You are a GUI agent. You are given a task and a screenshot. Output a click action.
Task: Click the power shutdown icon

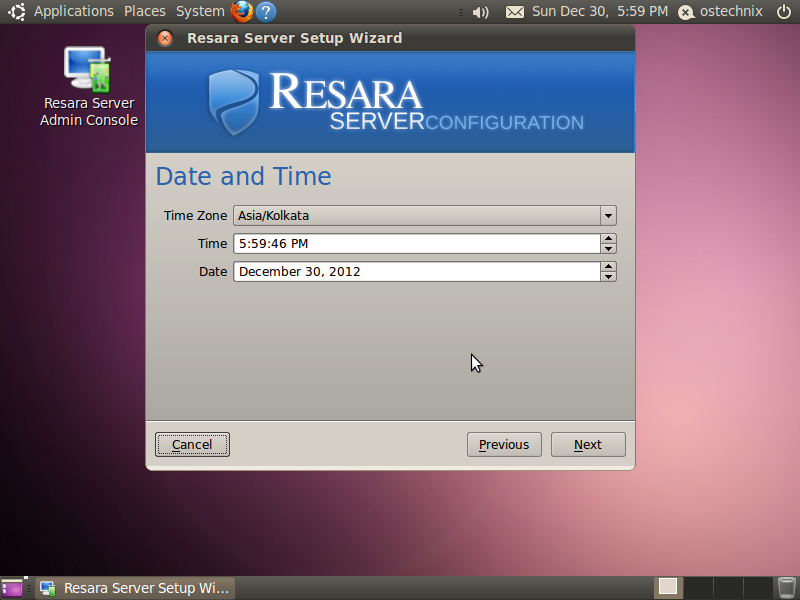click(783, 12)
